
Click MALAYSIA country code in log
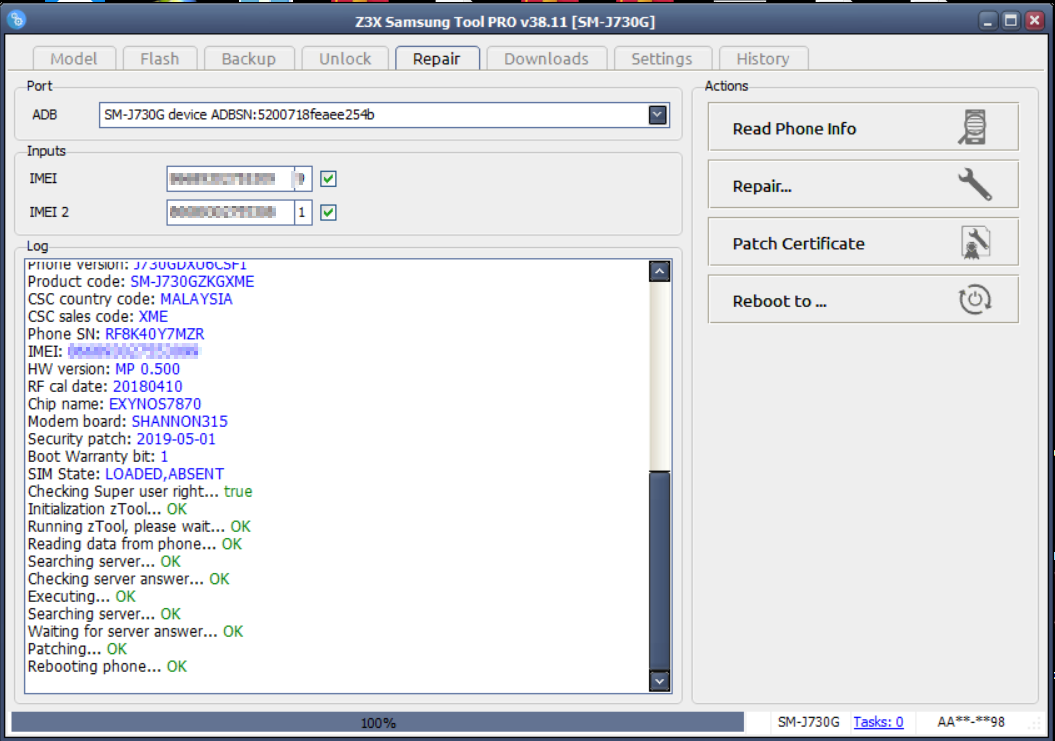click(196, 299)
